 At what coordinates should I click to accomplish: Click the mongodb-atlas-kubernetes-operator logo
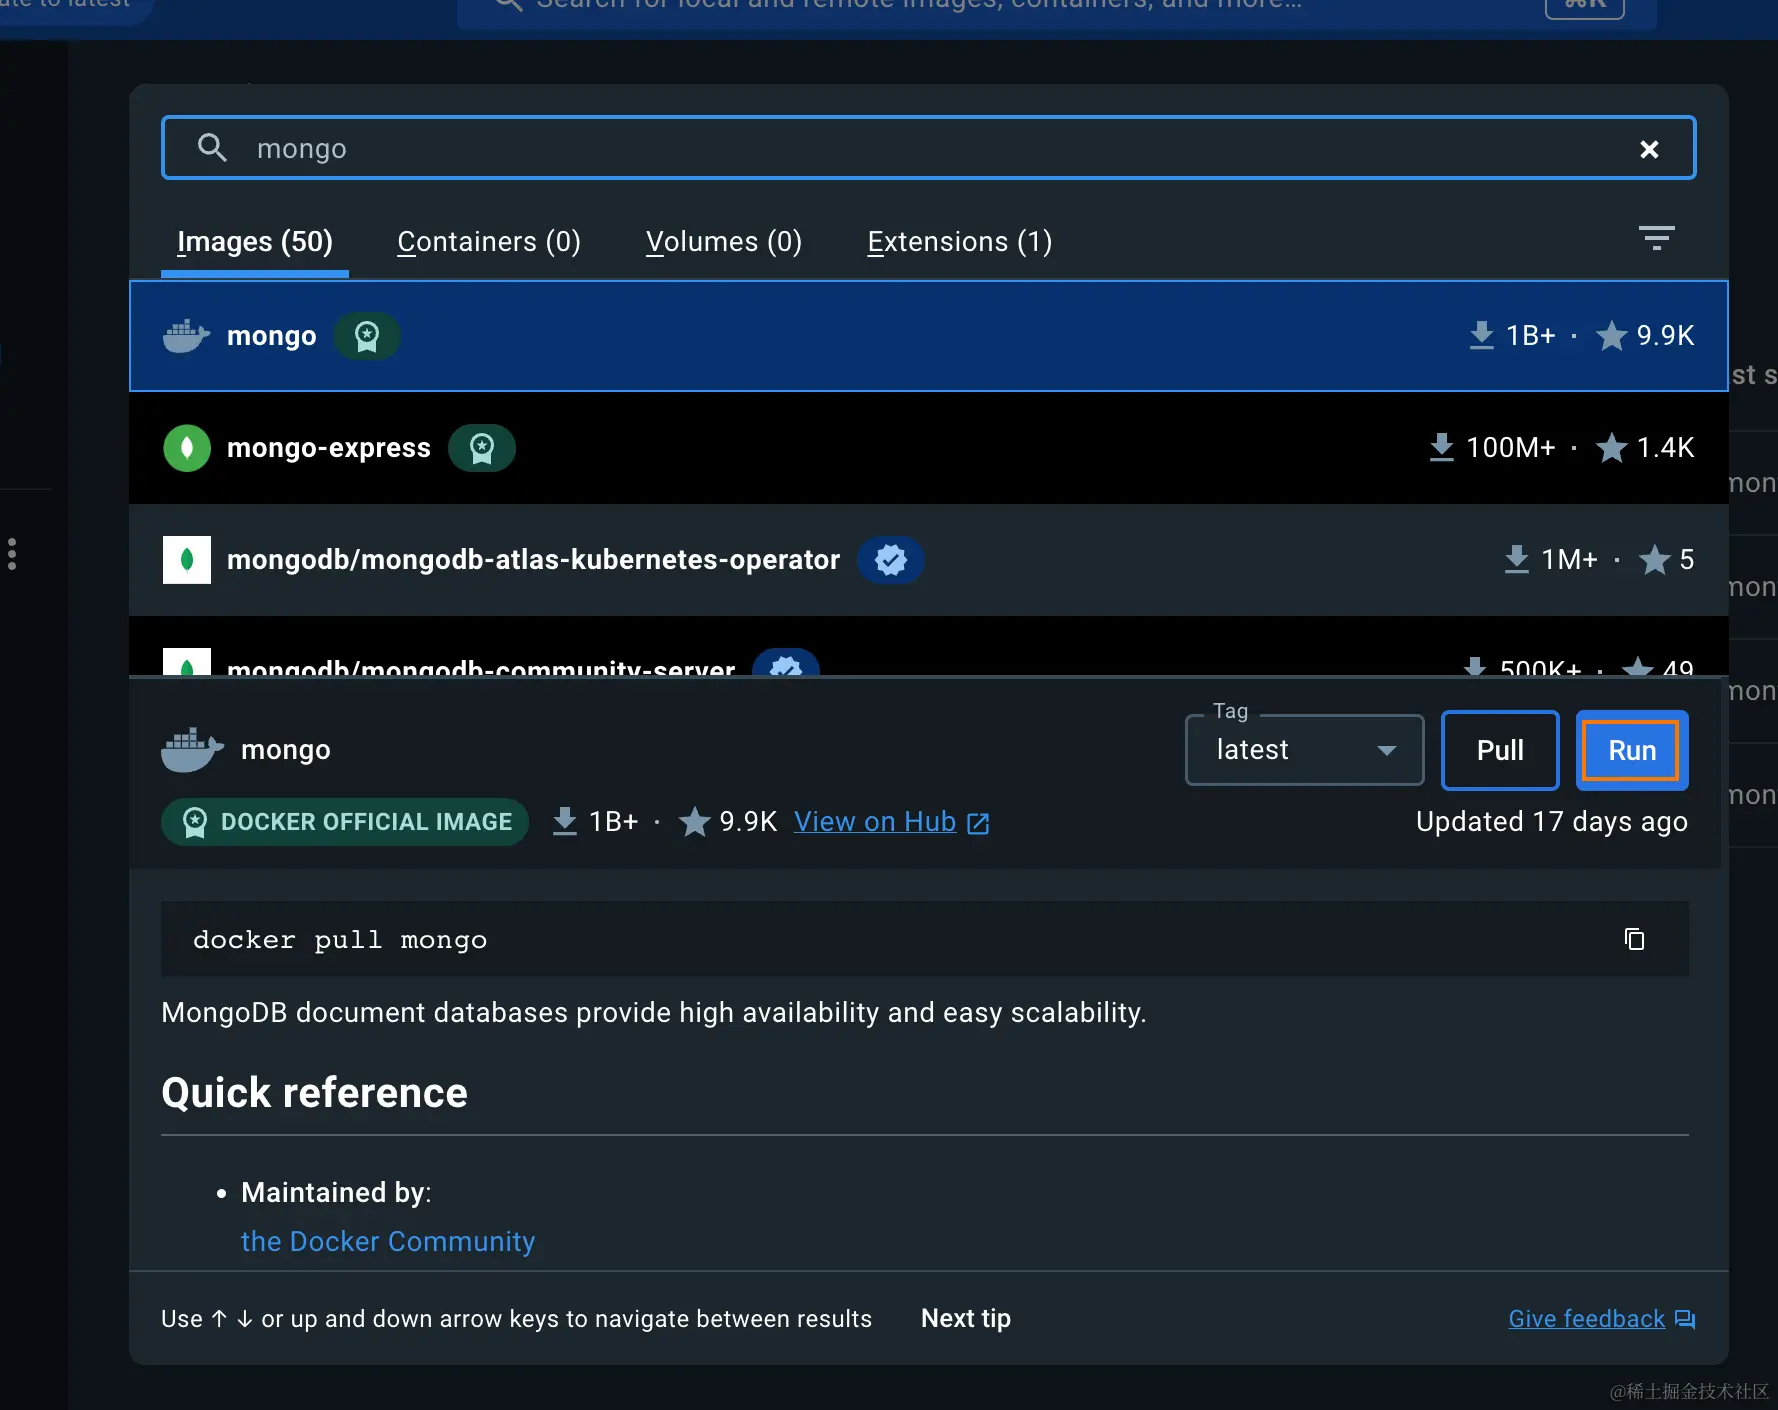point(186,560)
